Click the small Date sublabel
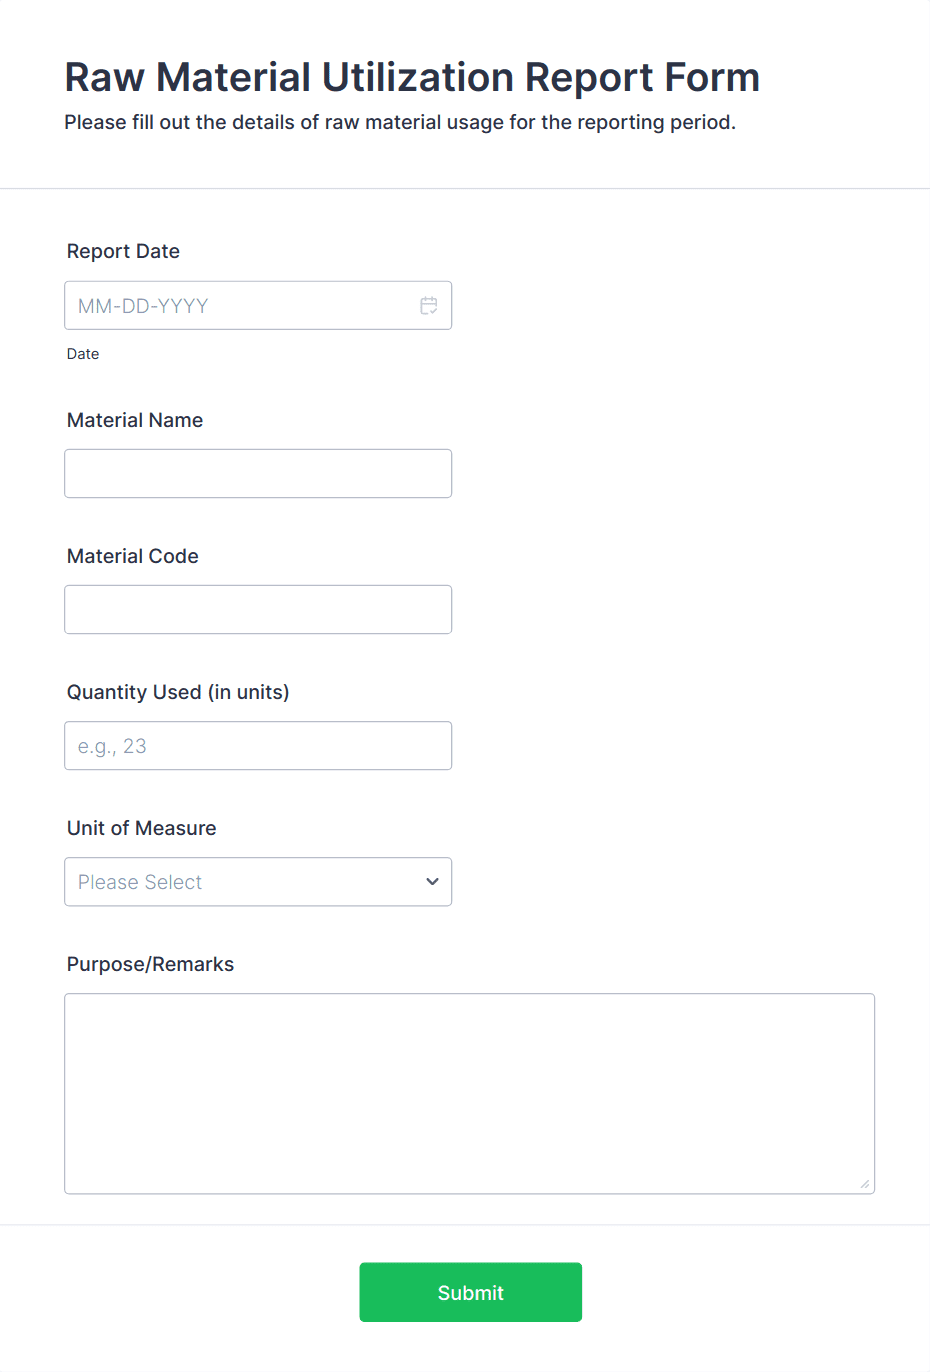930x1372 pixels. pyautogui.click(x=83, y=354)
